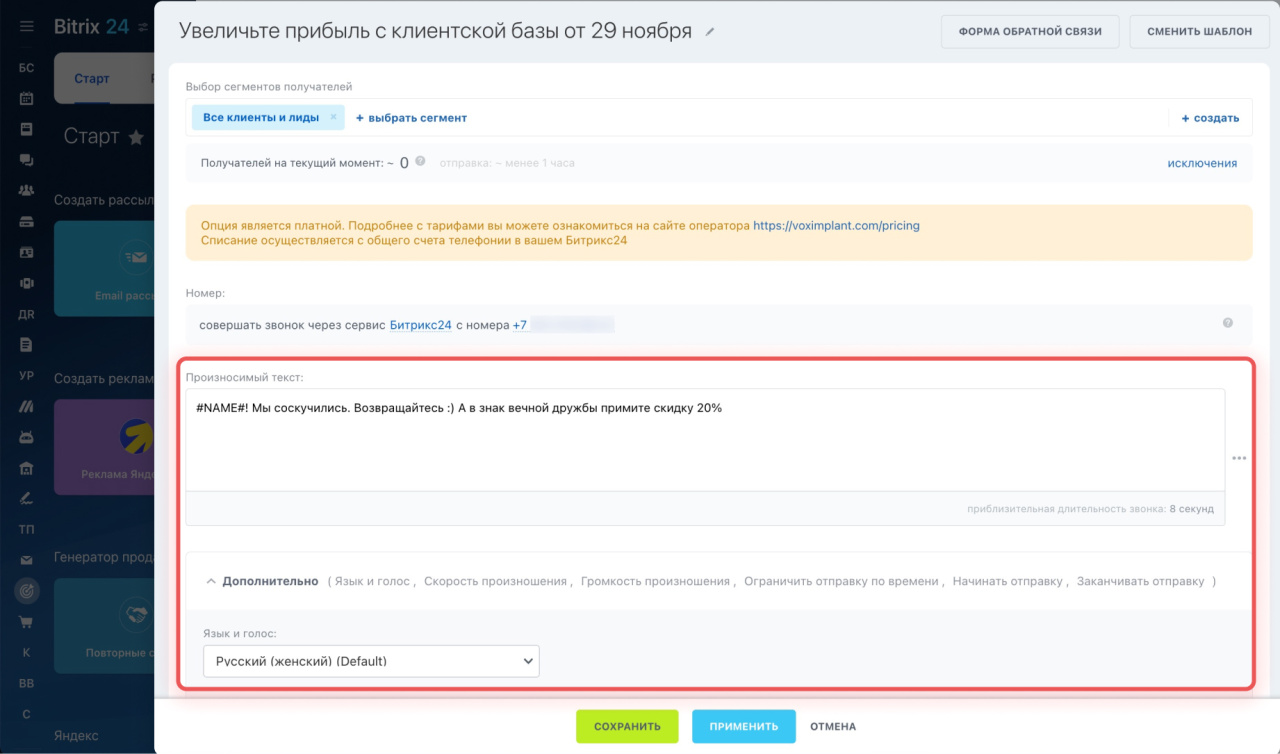Click 'Ограничить отправку по времени' option text
The height and width of the screenshot is (754, 1280).
coord(841,581)
